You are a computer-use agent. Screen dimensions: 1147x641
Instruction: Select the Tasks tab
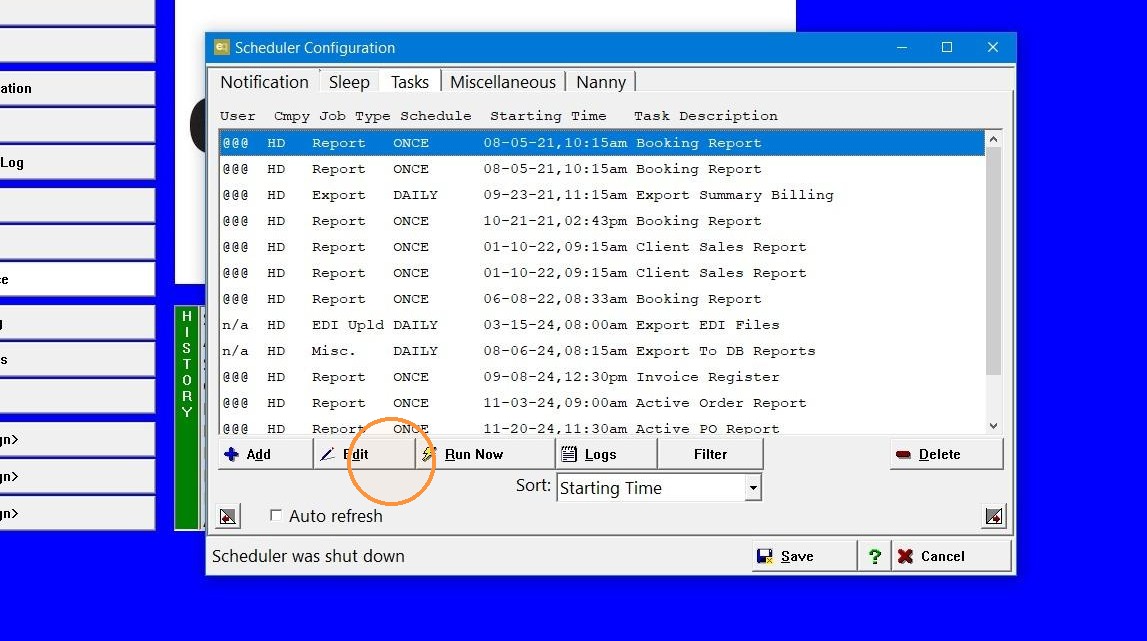coord(410,81)
